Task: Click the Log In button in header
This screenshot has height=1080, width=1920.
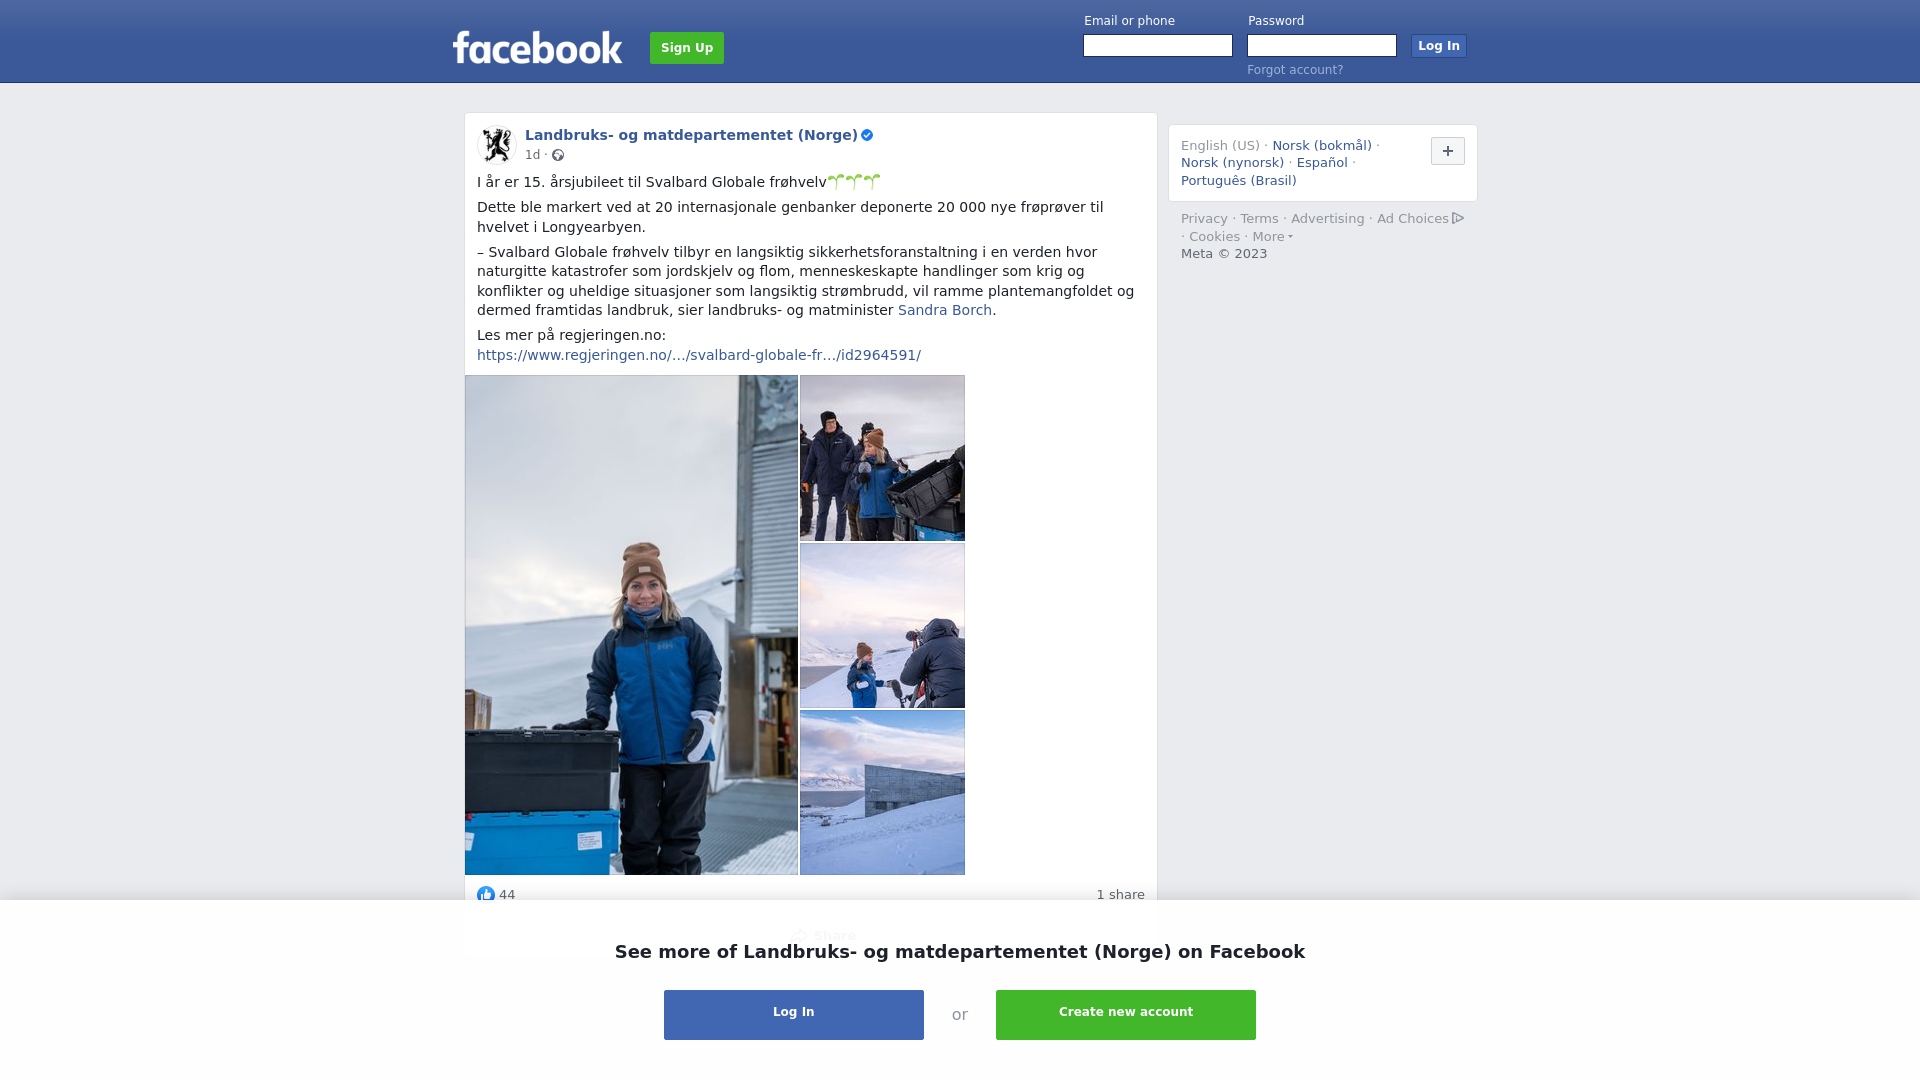Action: click(1439, 46)
